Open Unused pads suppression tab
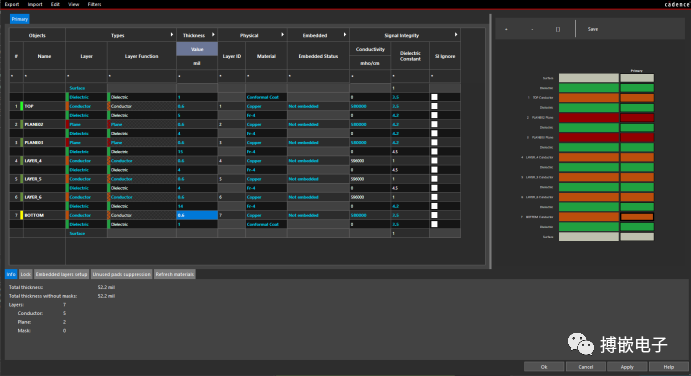Viewport: 691px width, 376px height. [122, 274]
